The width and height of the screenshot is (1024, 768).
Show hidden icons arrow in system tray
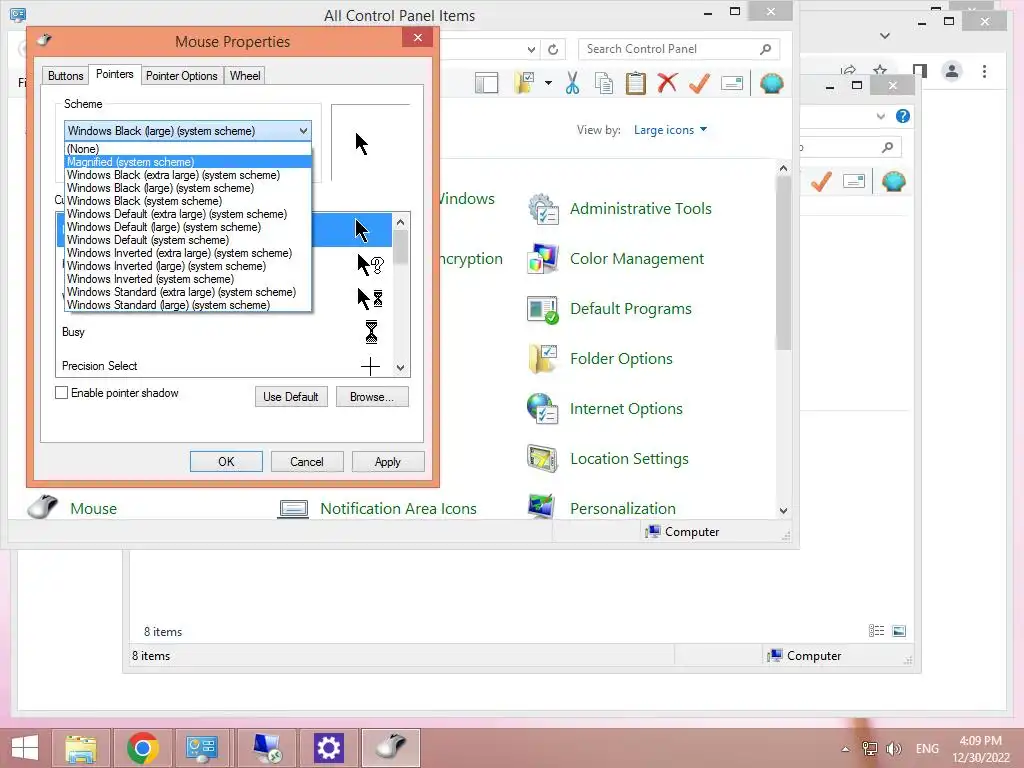[845, 749]
